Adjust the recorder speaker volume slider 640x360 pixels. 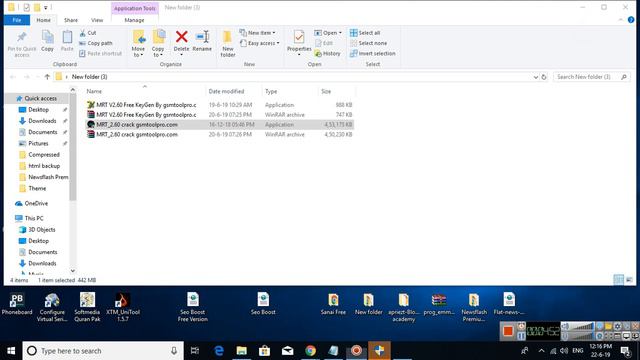coord(582,326)
